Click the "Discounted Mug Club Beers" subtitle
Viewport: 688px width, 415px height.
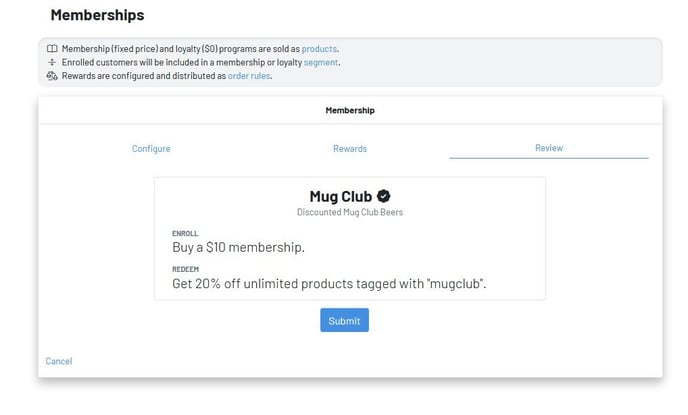pyautogui.click(x=349, y=212)
